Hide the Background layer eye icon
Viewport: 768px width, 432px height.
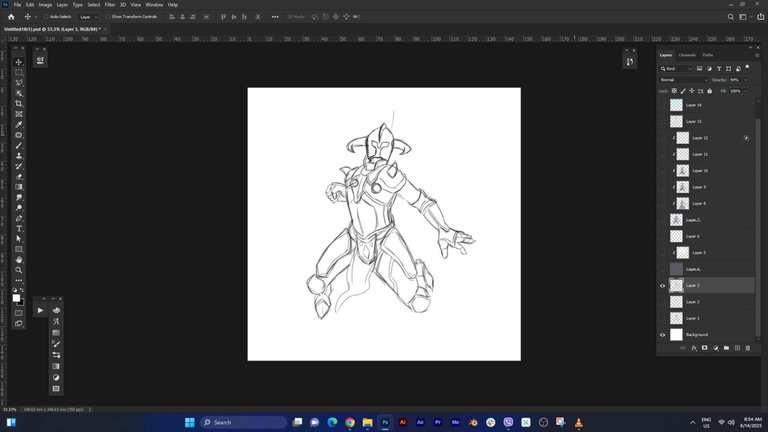pos(662,335)
